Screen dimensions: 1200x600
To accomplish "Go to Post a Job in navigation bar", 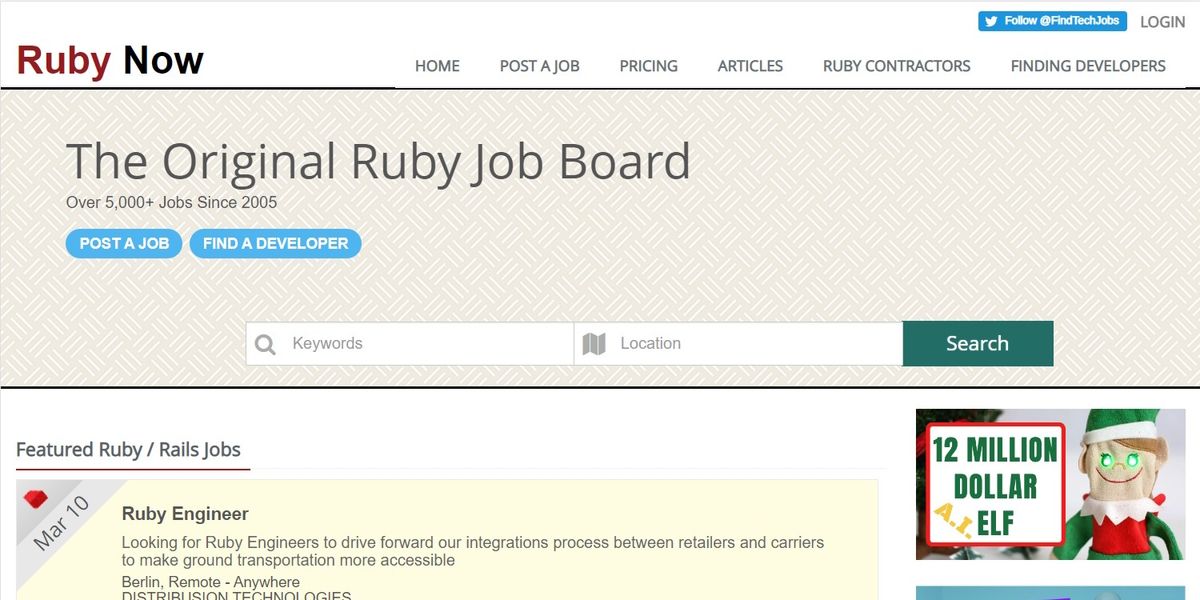I will point(539,66).
